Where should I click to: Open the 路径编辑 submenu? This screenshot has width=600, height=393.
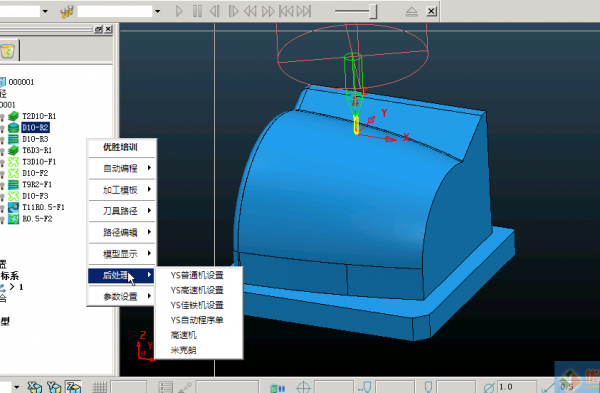[x=122, y=232]
